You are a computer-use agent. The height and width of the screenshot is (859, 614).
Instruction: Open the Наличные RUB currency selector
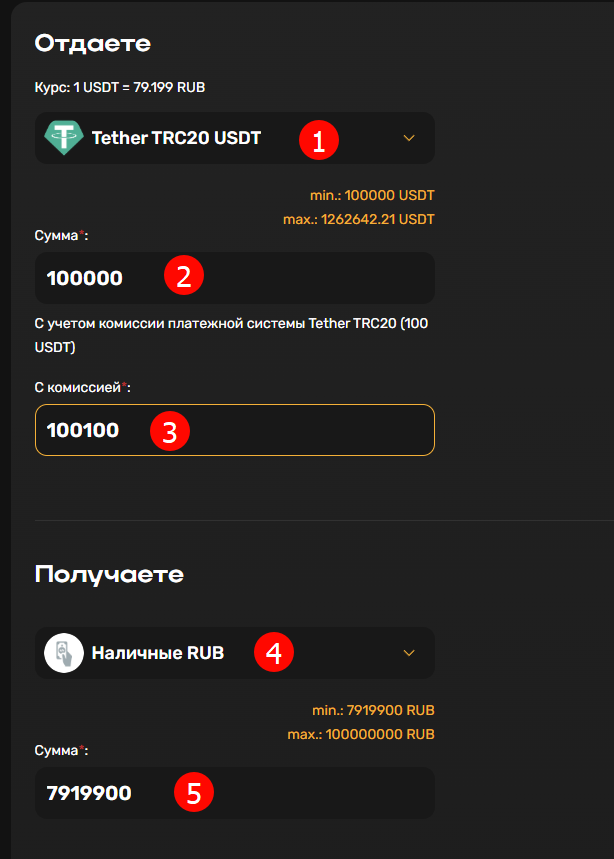pos(234,653)
